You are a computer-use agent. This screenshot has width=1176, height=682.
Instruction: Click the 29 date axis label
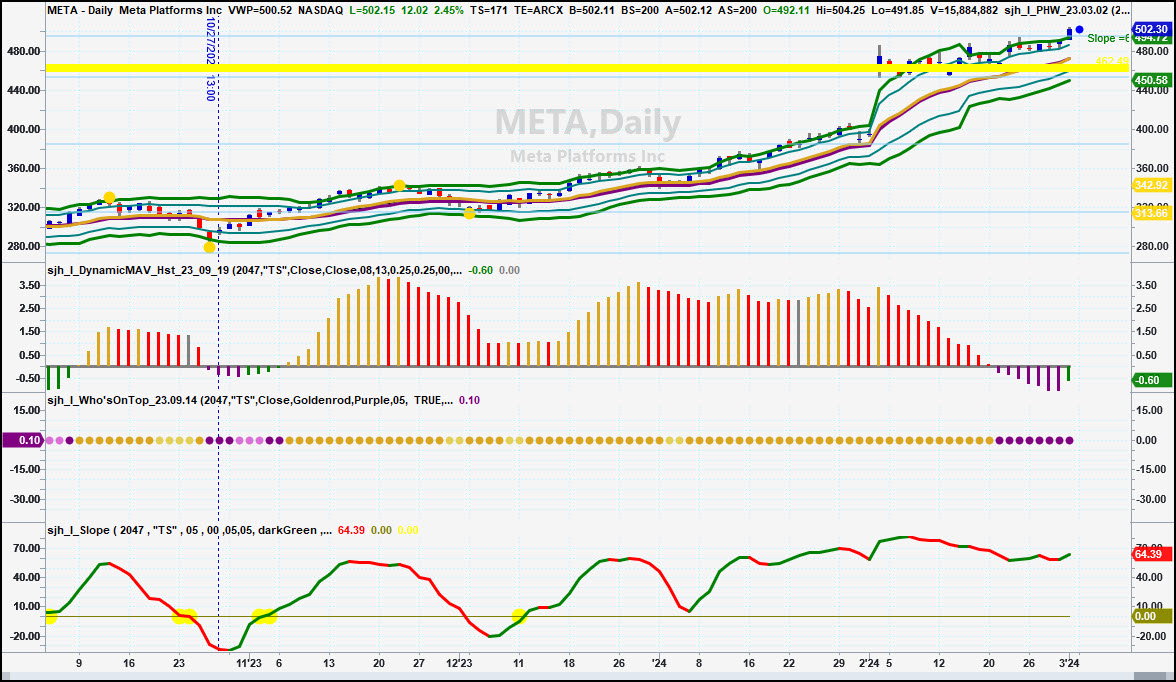(x=839, y=663)
